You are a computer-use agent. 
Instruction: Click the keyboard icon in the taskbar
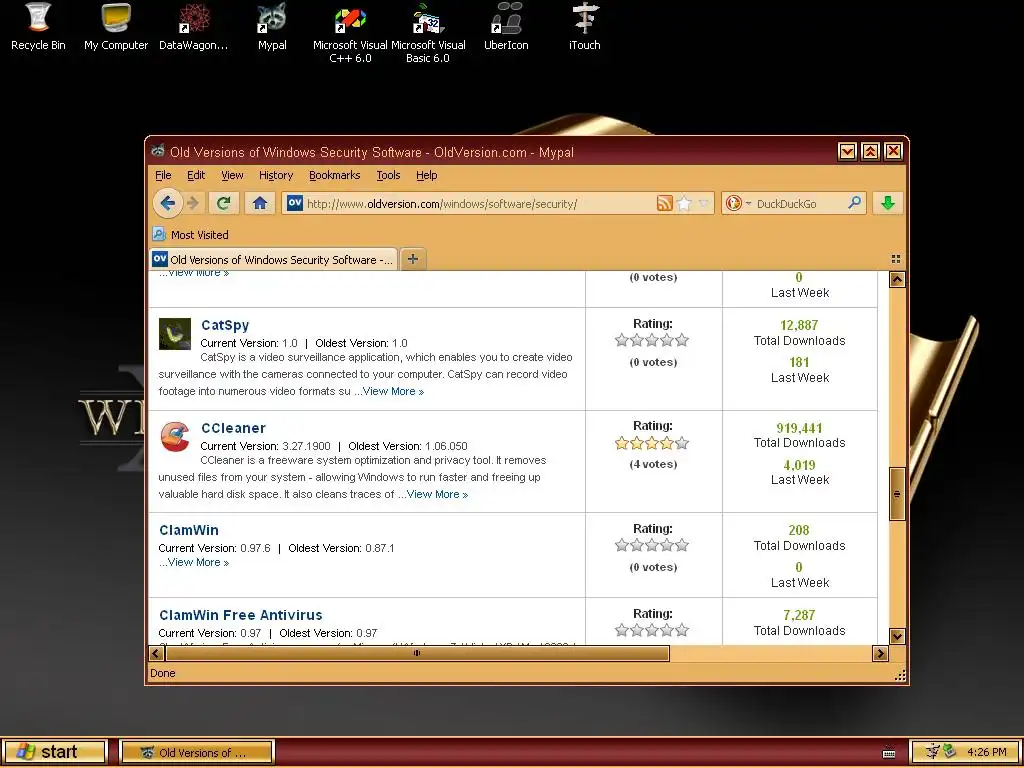[889, 752]
